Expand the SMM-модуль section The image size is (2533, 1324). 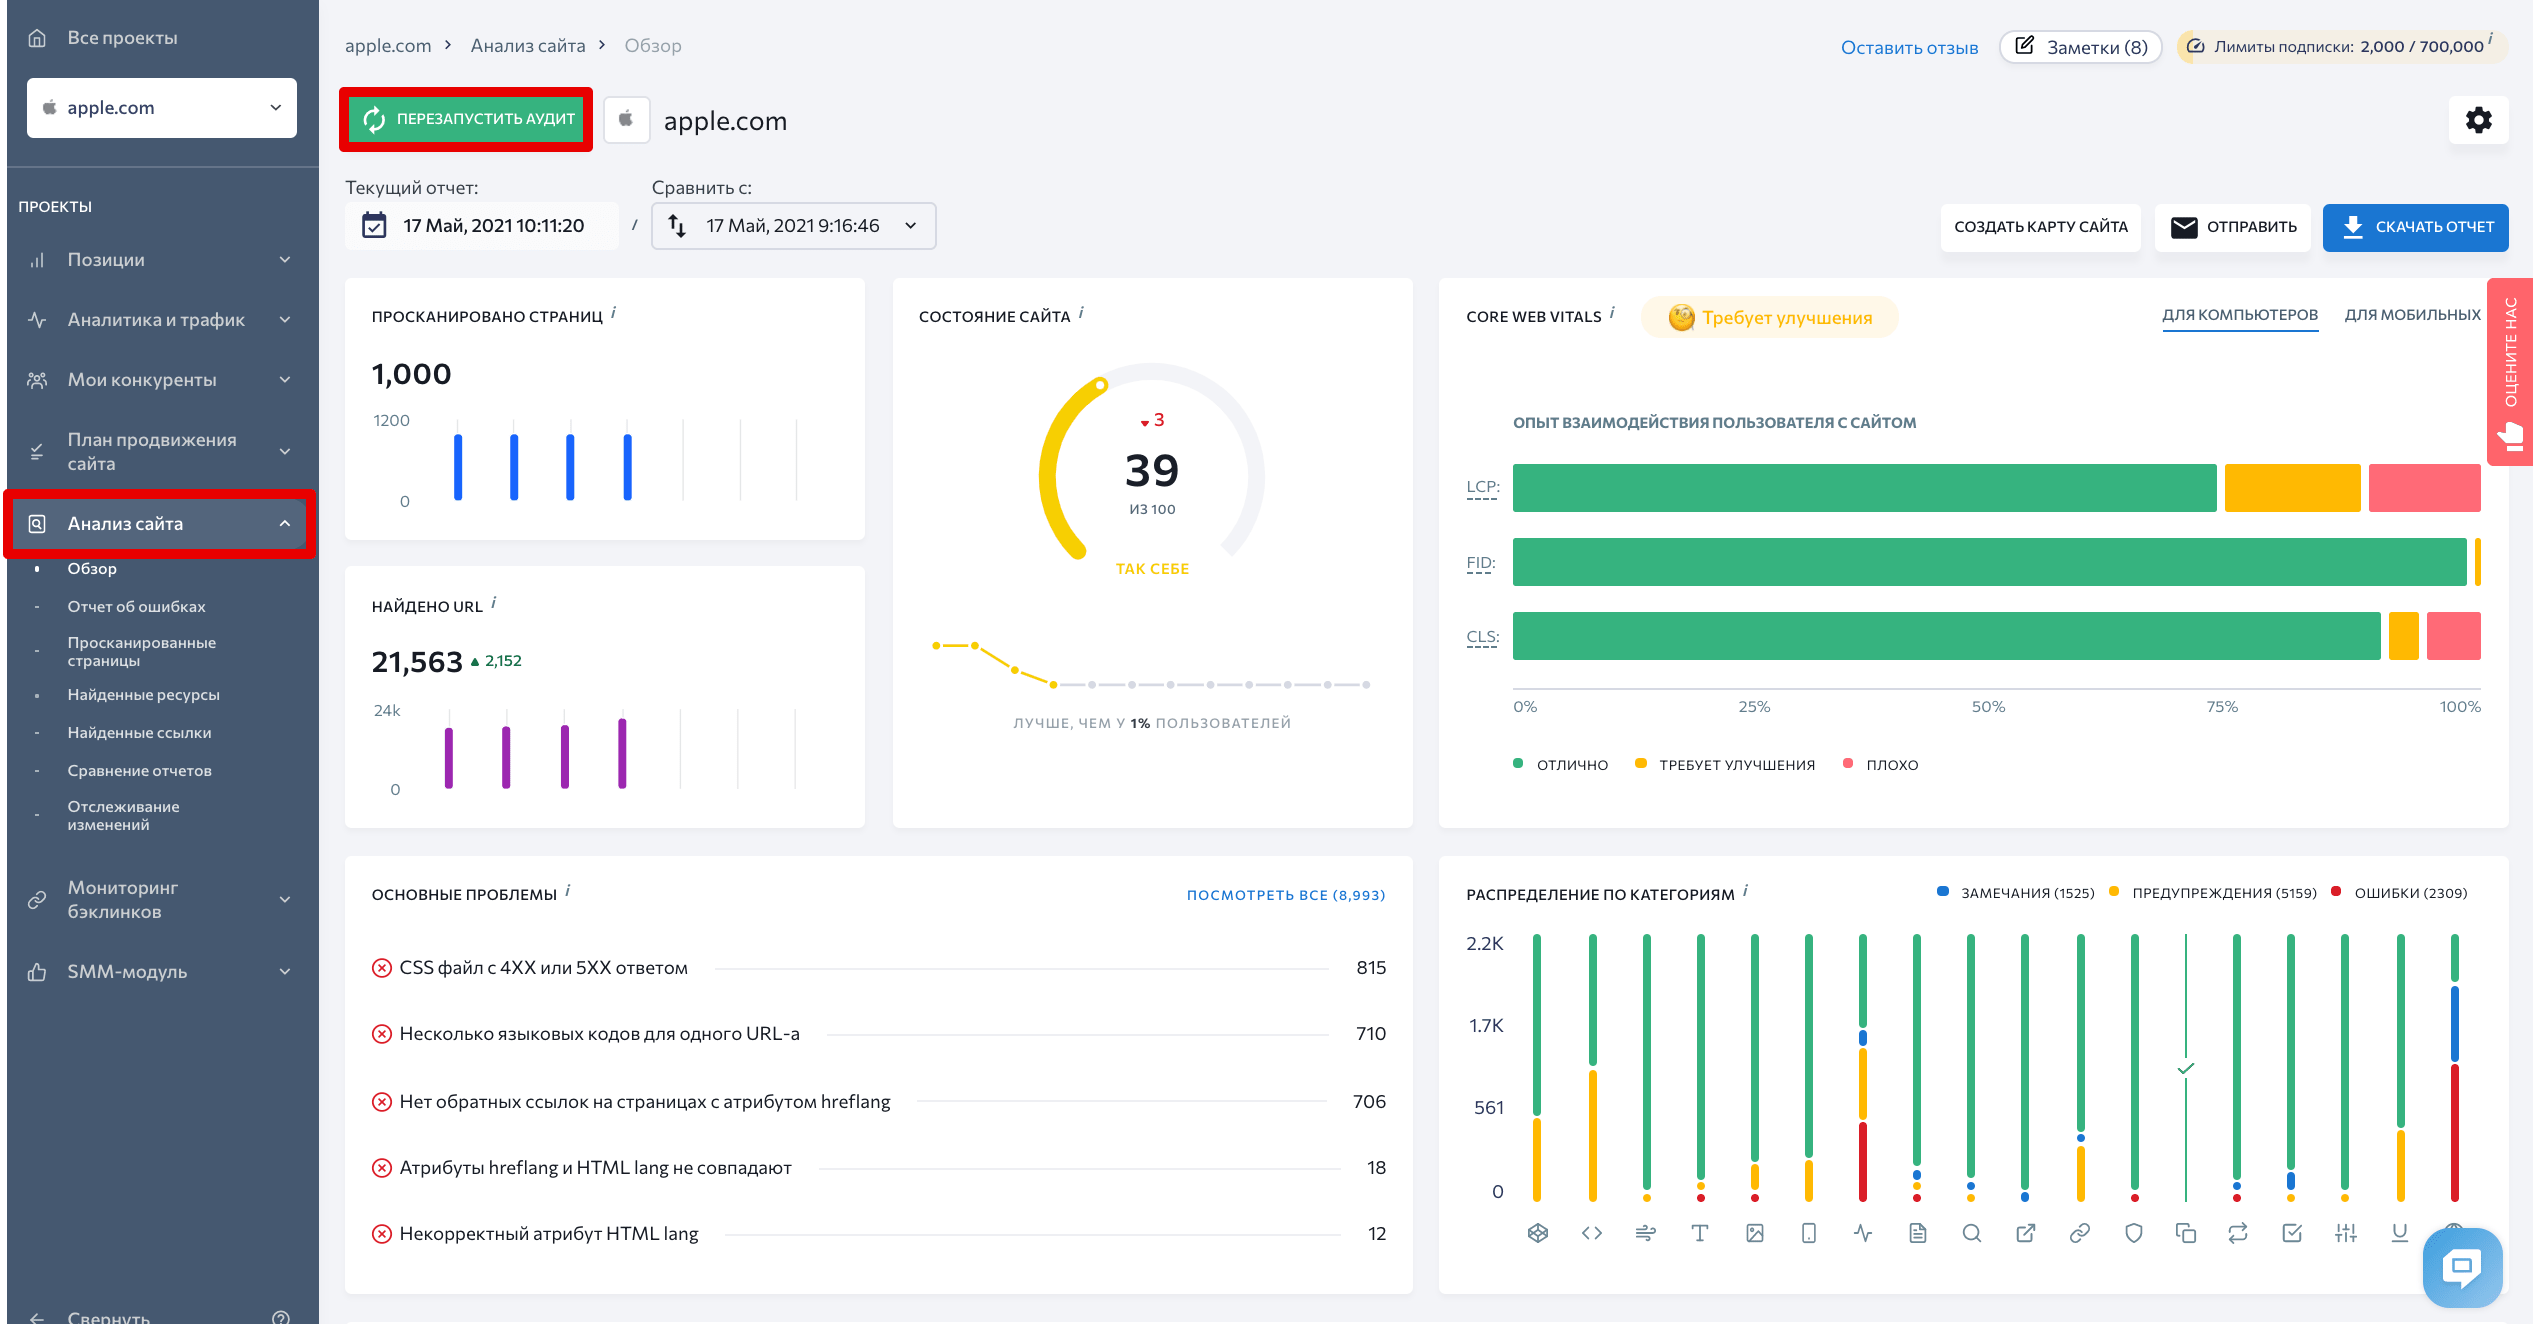pos(160,972)
